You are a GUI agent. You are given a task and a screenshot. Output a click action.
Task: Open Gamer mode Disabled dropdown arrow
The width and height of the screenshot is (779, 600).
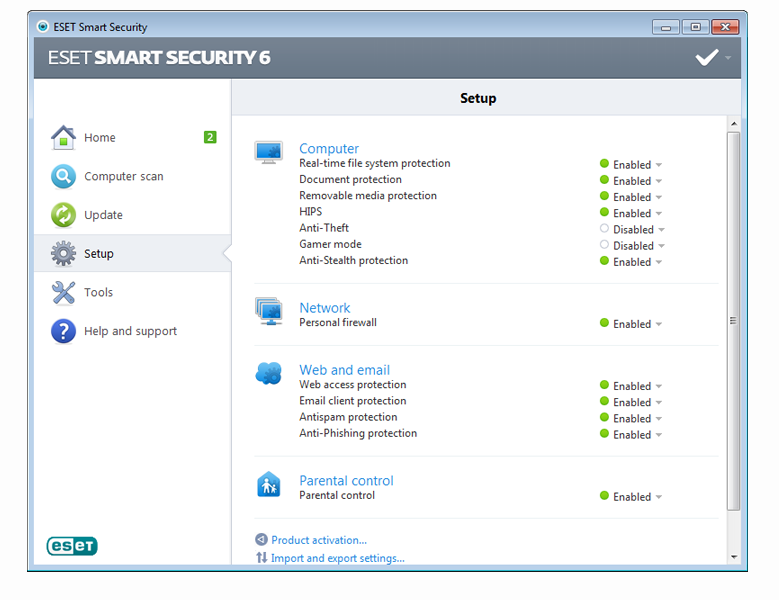662,246
